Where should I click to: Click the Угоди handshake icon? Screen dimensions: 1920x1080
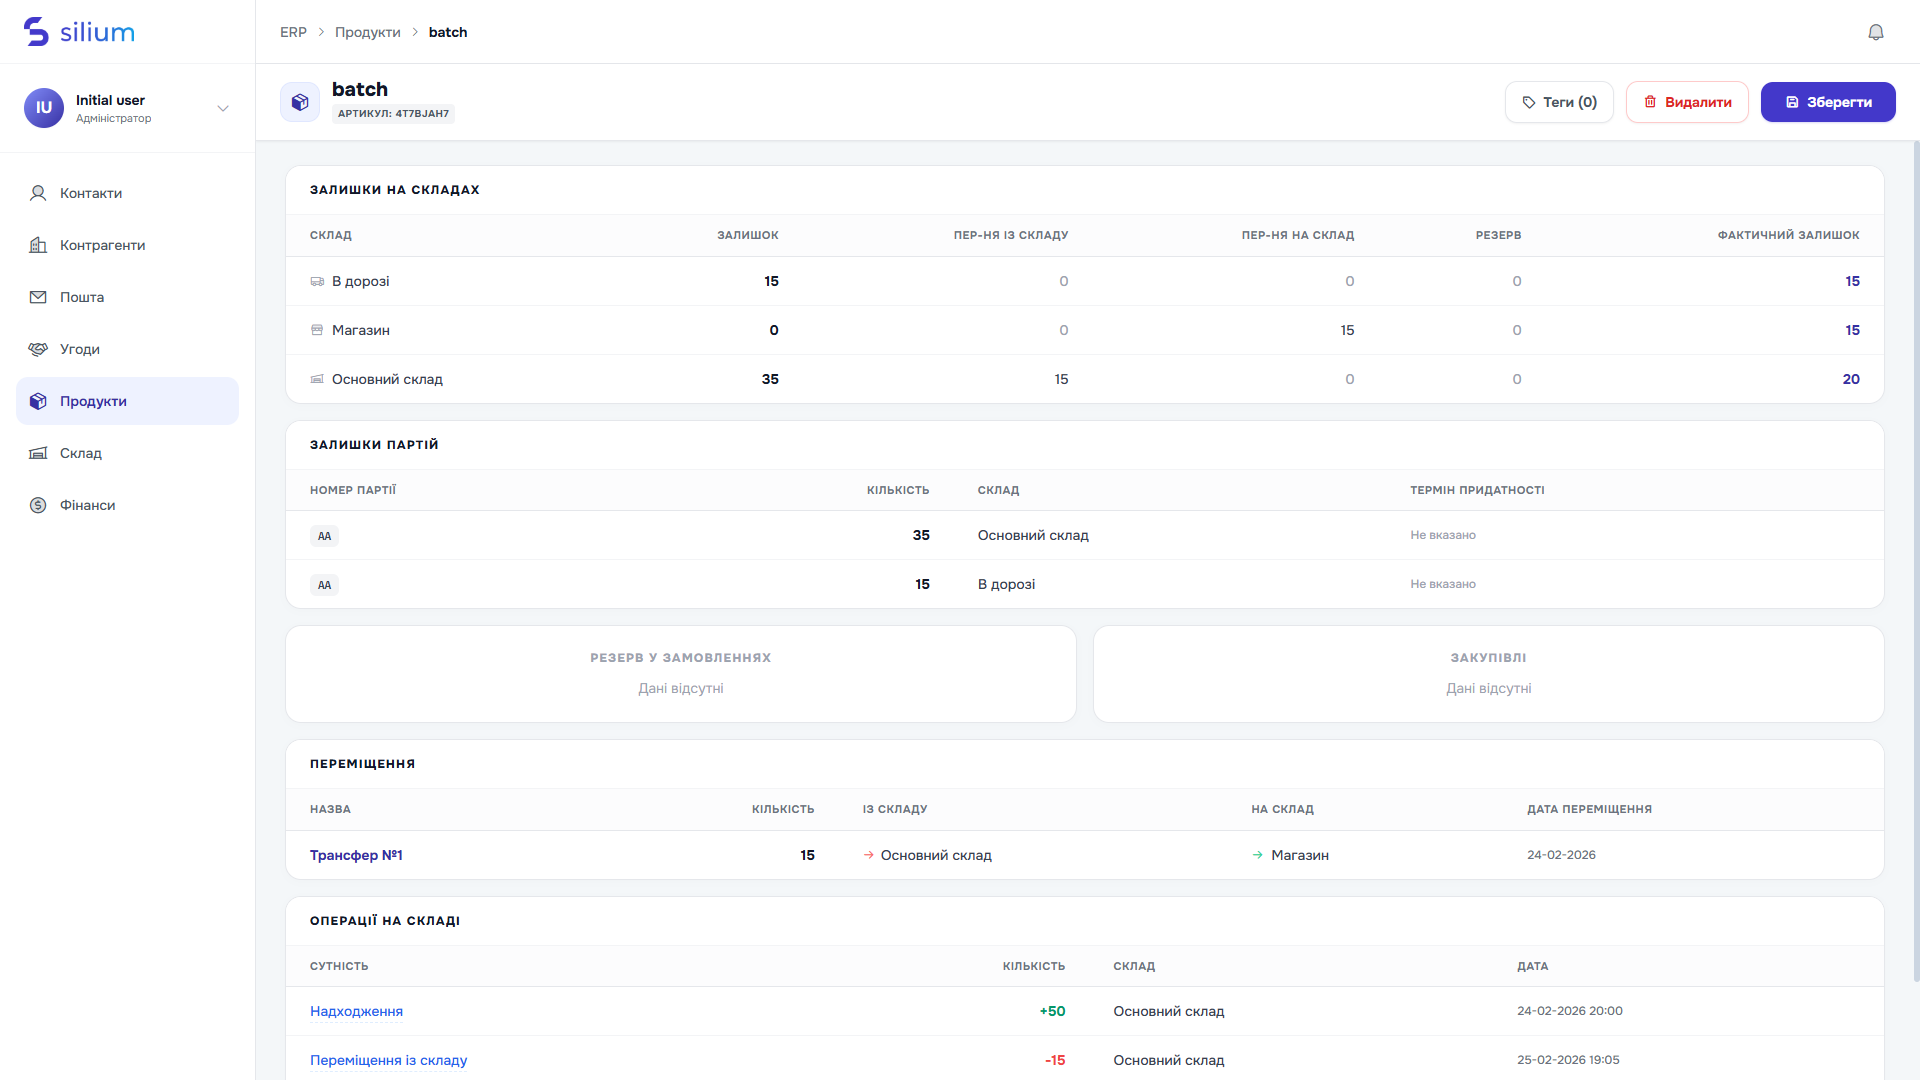pyautogui.click(x=38, y=349)
